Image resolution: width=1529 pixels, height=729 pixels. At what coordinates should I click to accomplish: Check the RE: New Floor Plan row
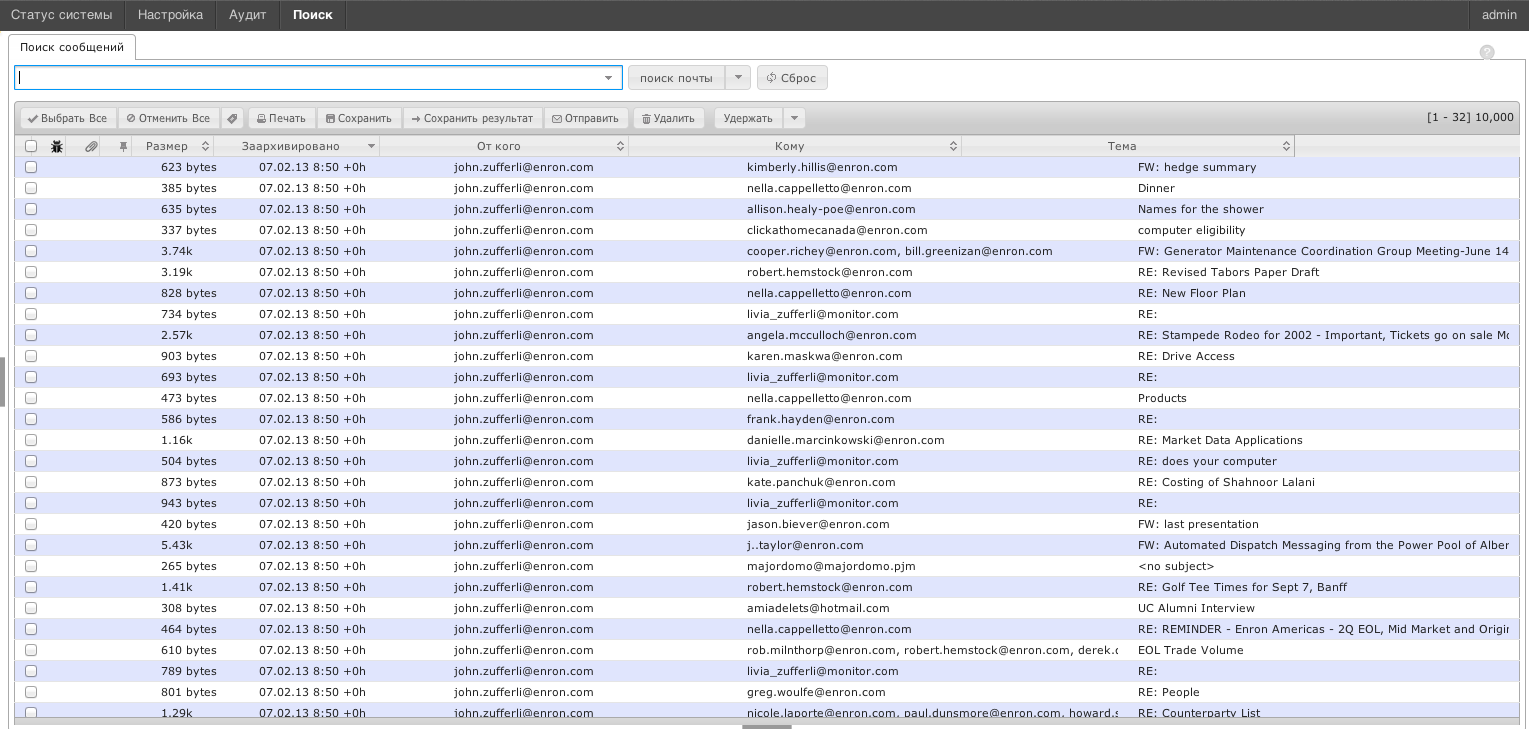click(31, 293)
